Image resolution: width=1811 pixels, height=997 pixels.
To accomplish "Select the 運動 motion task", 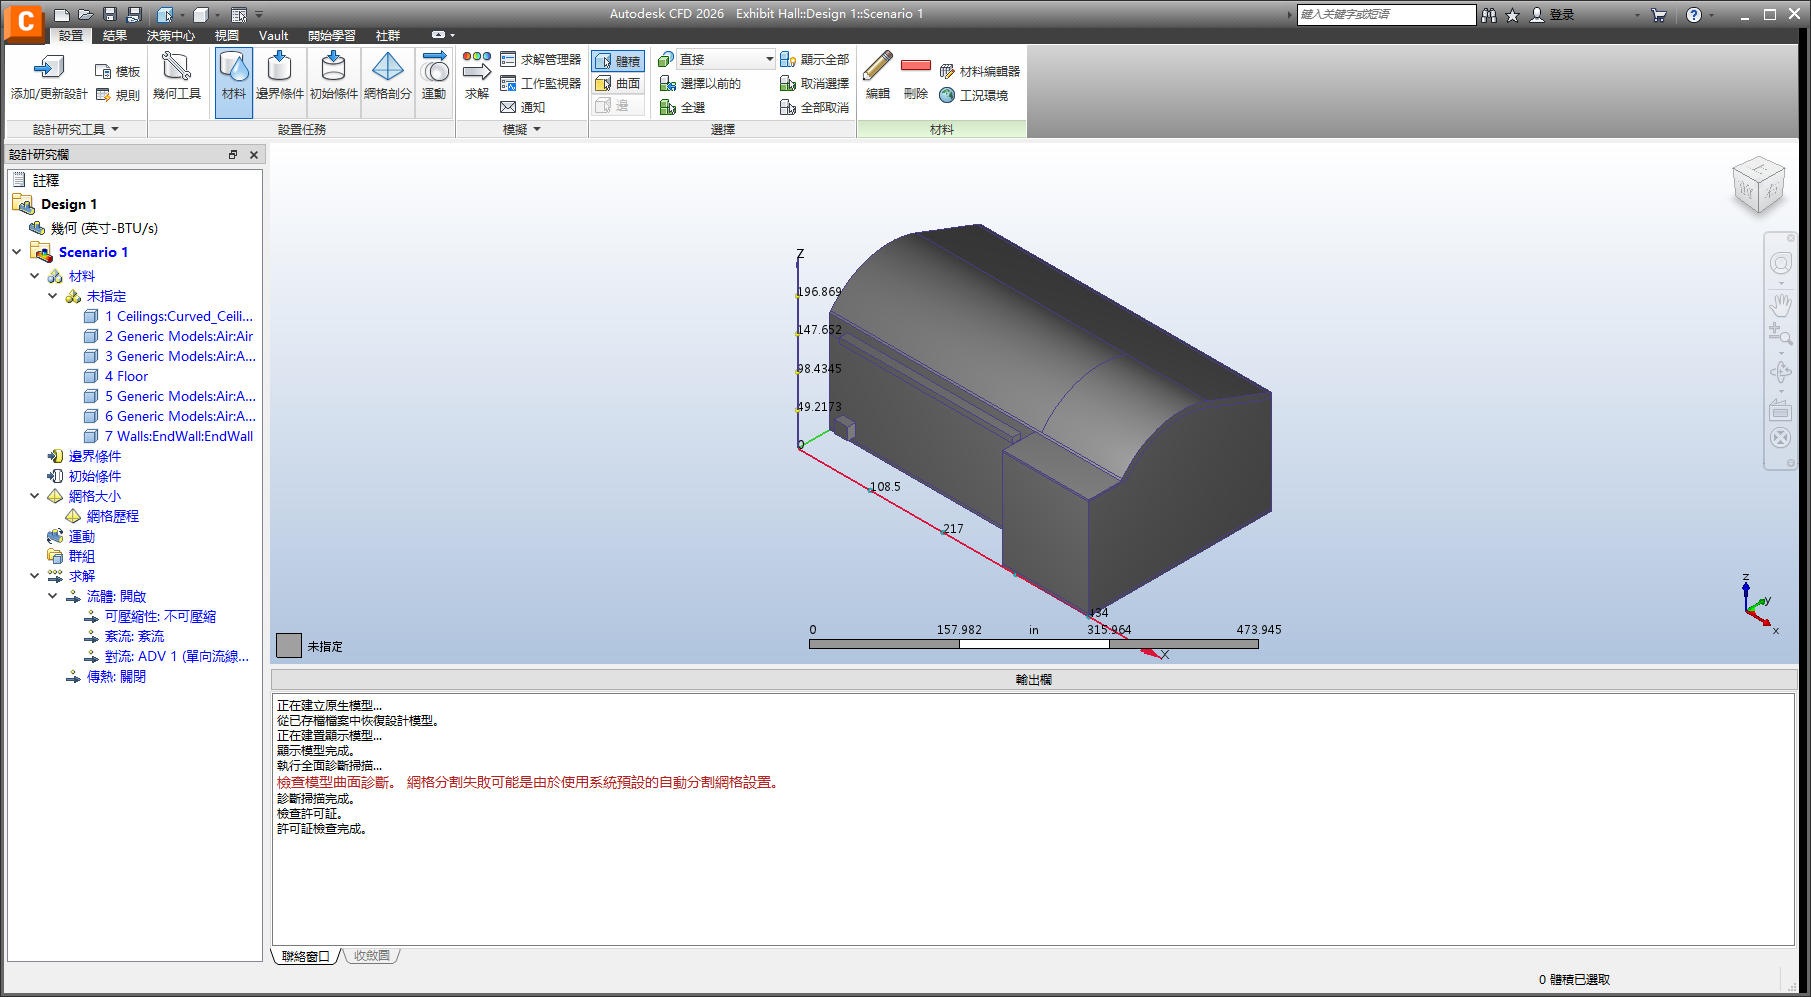I will click(434, 77).
